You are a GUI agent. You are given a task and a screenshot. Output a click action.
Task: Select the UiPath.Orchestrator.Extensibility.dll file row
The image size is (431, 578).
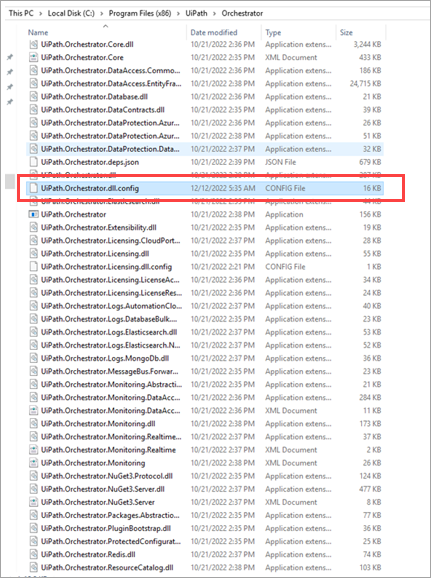[x=205, y=227]
